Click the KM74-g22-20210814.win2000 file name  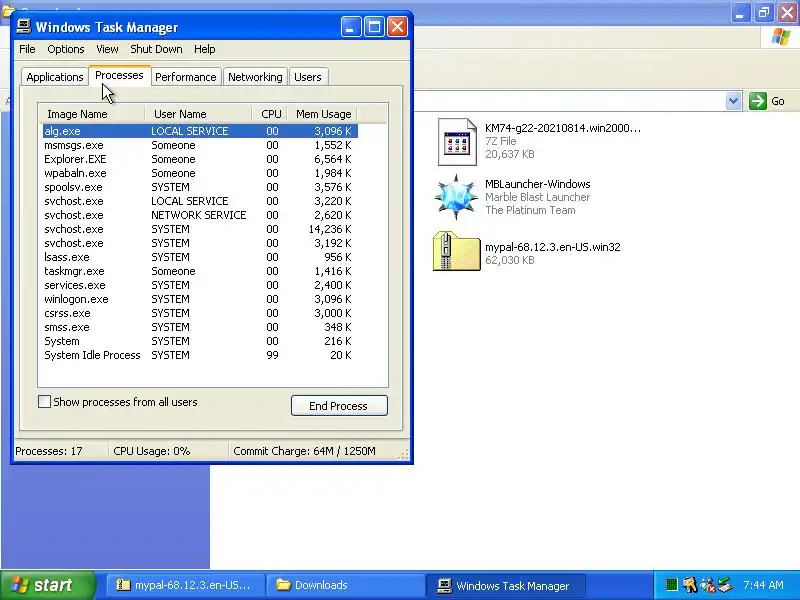563,128
